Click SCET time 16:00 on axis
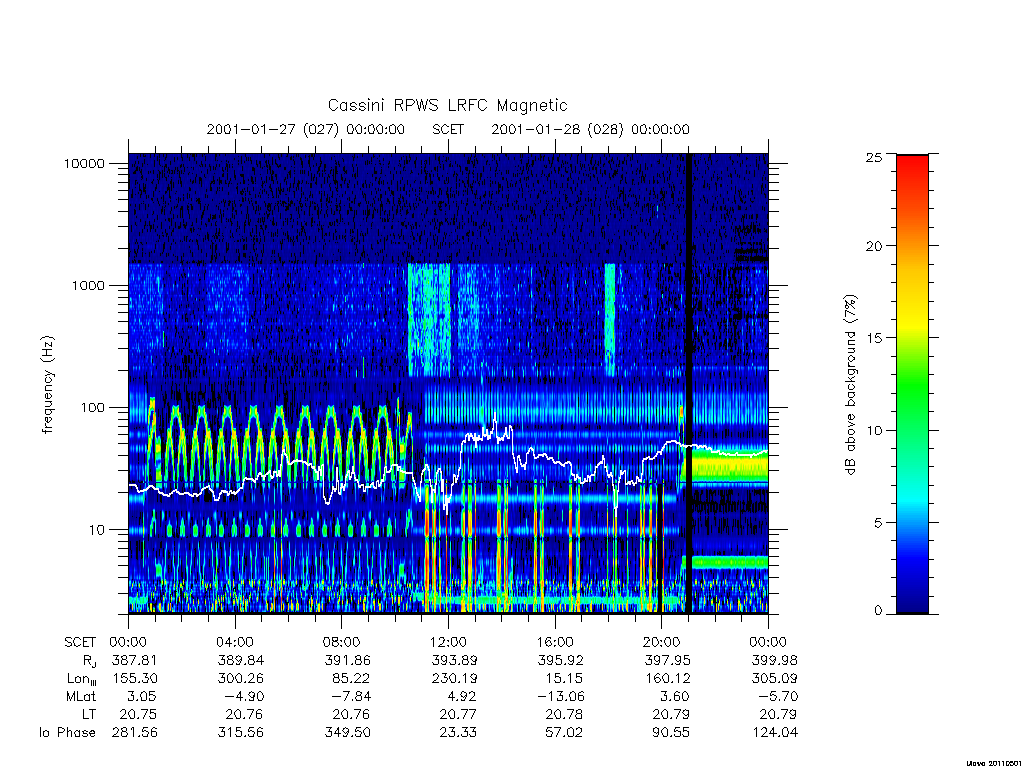 (x=554, y=643)
